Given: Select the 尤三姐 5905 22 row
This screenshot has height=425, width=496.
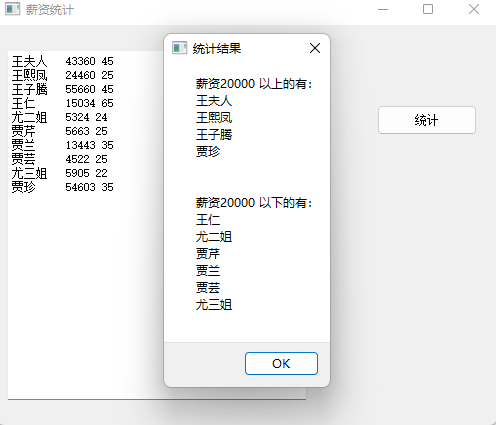Looking at the screenshot, I should [x=60, y=173].
